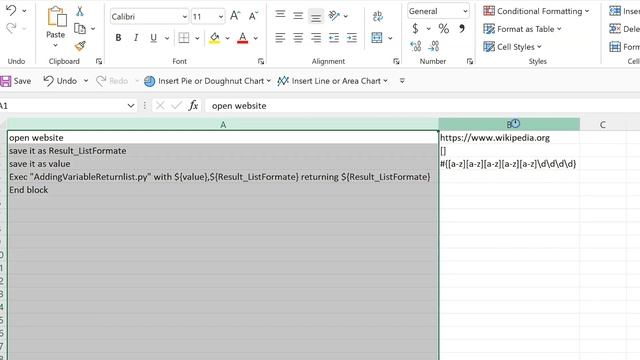Screen dimensions: 640x360
Task: Set middle vertical alignment
Action: pyautogui.click(x=298, y=16)
